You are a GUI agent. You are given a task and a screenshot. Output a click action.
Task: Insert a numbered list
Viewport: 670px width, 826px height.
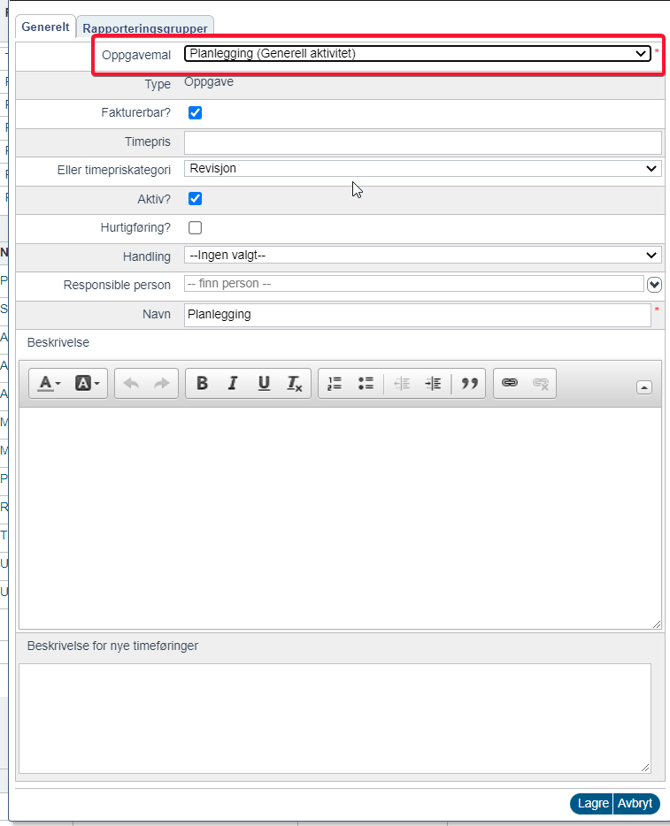coord(335,384)
